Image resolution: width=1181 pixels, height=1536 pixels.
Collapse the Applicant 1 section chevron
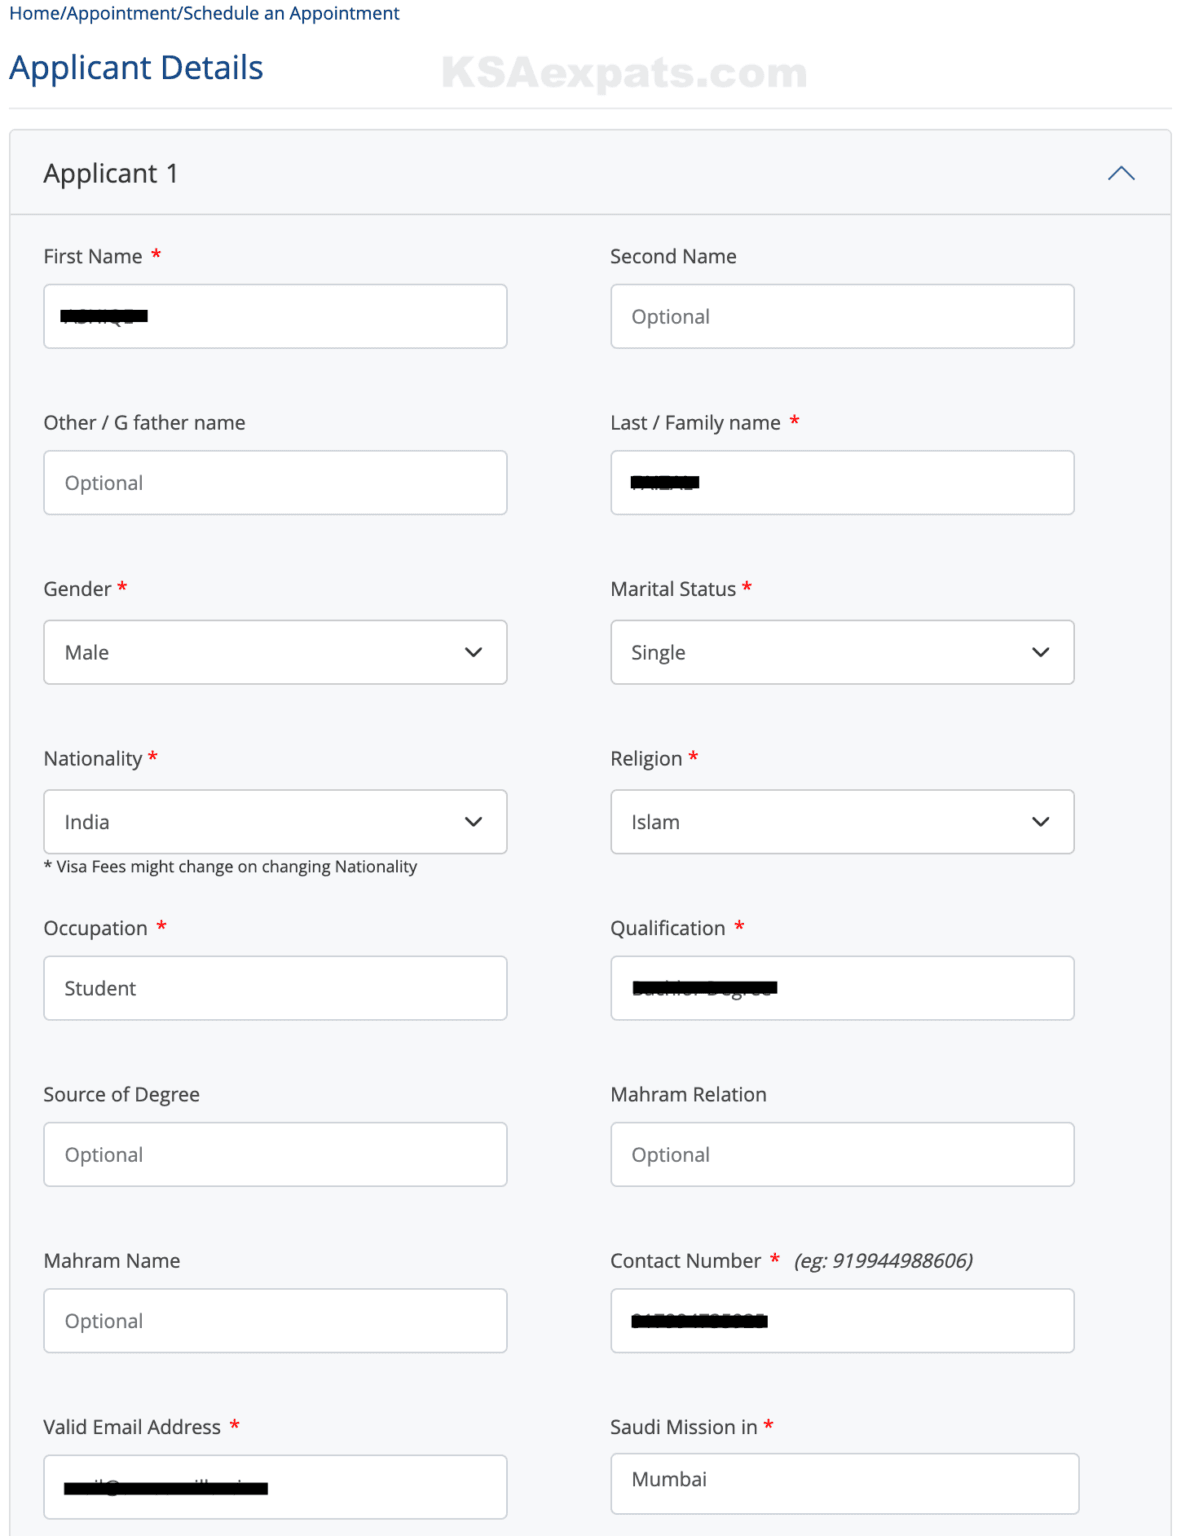coord(1121,172)
